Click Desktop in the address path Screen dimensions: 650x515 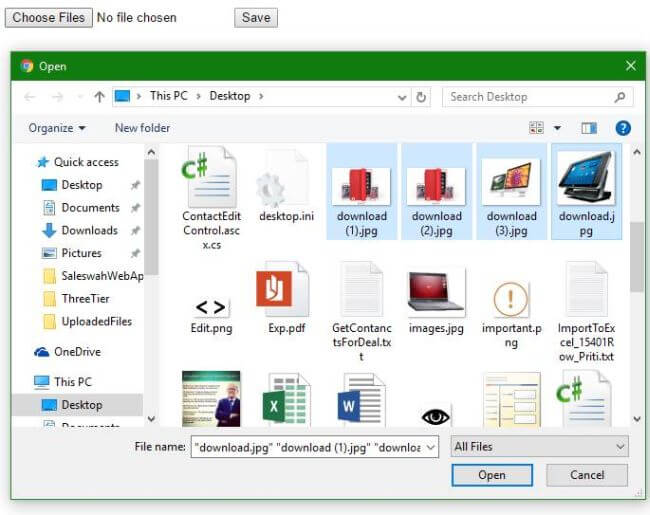[230, 96]
